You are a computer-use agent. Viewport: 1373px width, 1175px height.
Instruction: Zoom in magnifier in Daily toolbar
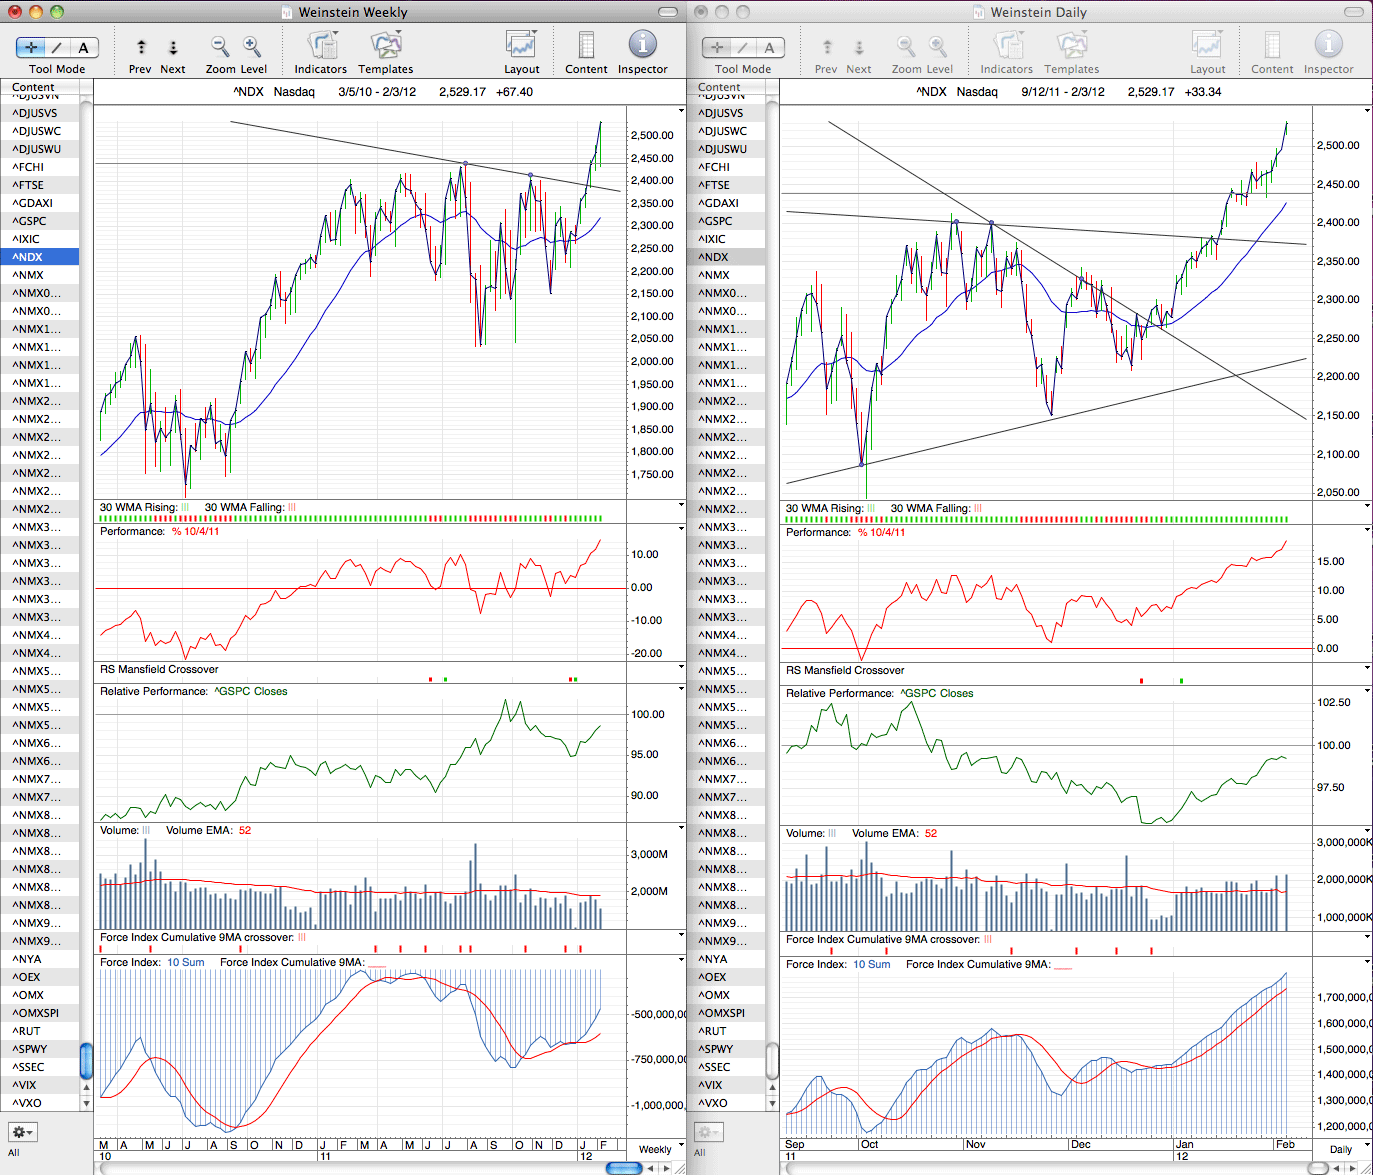point(938,46)
